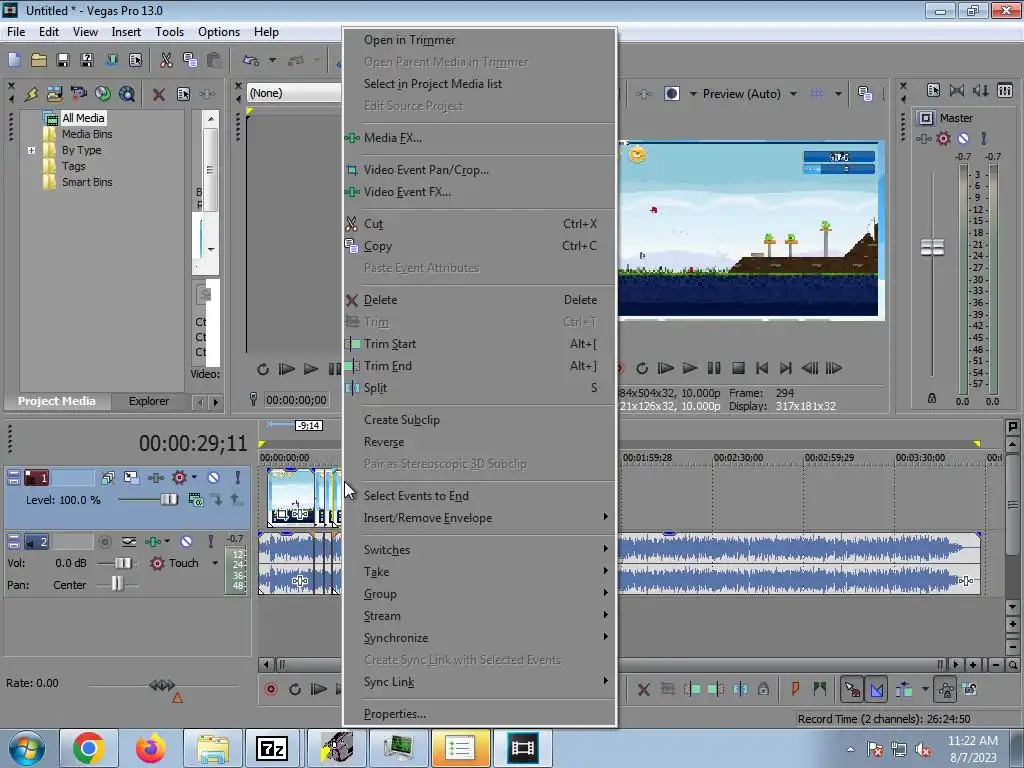Select Media Bins in project media tree
The image size is (1024, 768).
click(87, 134)
